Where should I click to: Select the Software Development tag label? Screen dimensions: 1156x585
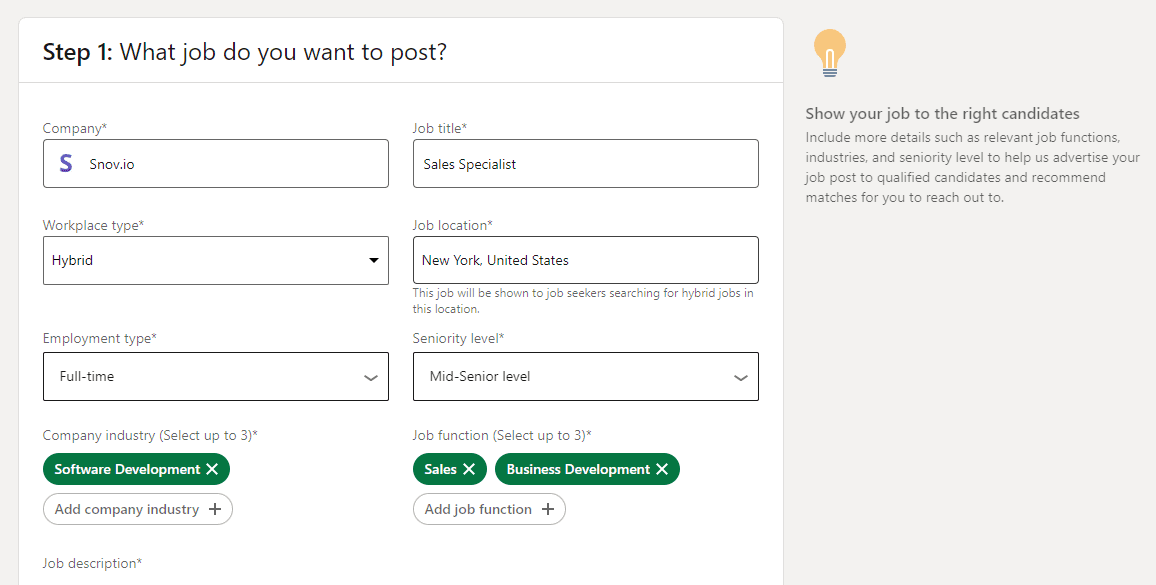point(127,469)
